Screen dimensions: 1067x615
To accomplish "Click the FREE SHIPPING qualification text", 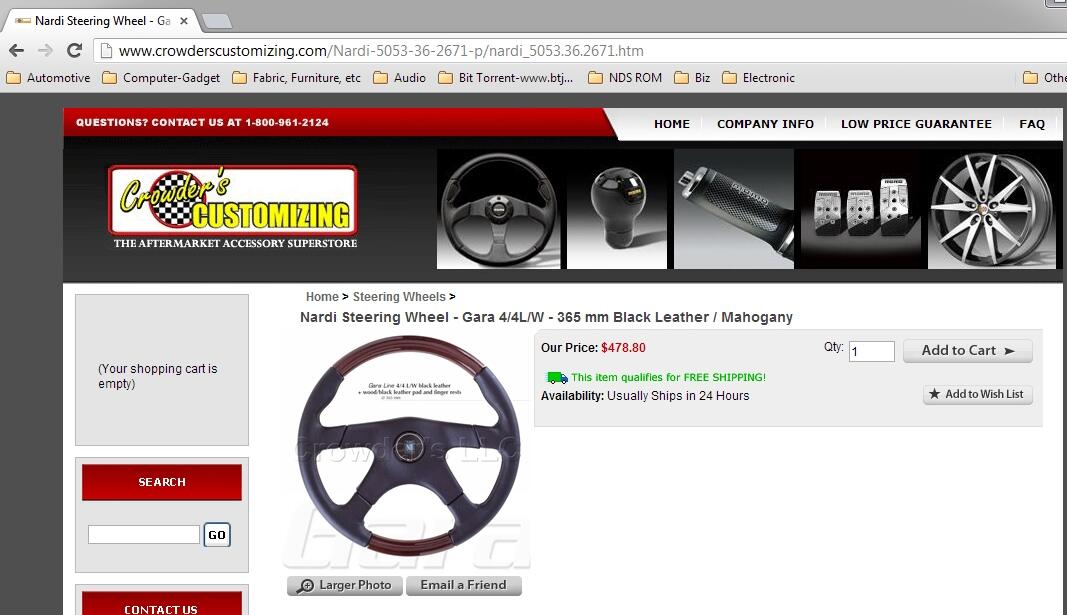I will [668, 377].
